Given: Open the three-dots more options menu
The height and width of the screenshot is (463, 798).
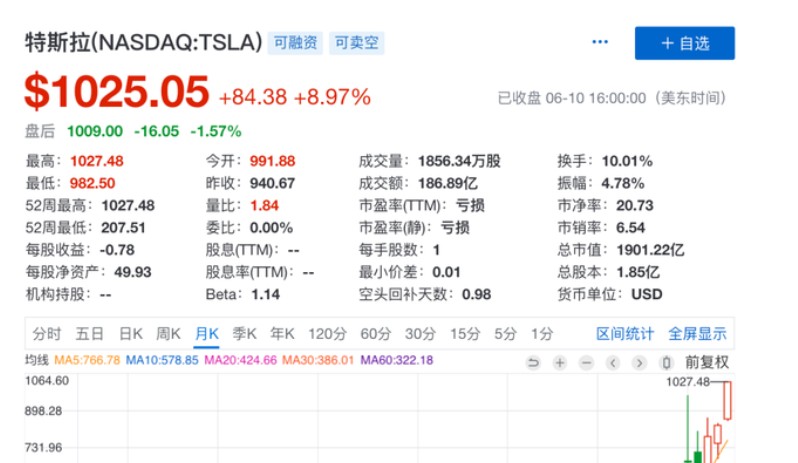Looking at the screenshot, I should [x=600, y=42].
